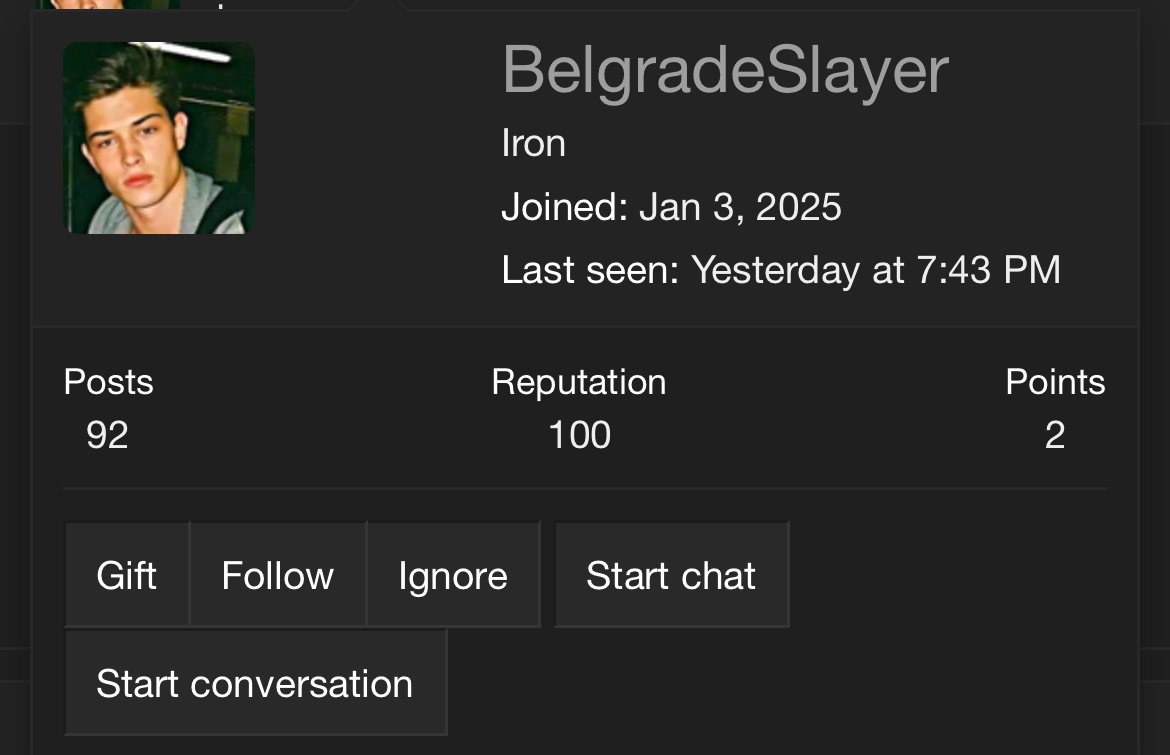Open the 92 posts count
Viewport: 1170px width, 755px height.
107,435
